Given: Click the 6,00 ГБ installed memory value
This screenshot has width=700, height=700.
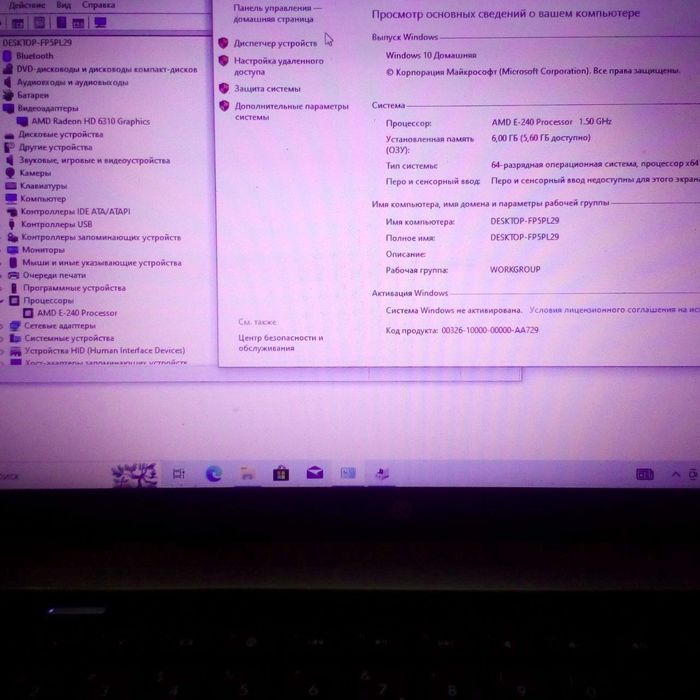Looking at the screenshot, I should coord(541,138).
